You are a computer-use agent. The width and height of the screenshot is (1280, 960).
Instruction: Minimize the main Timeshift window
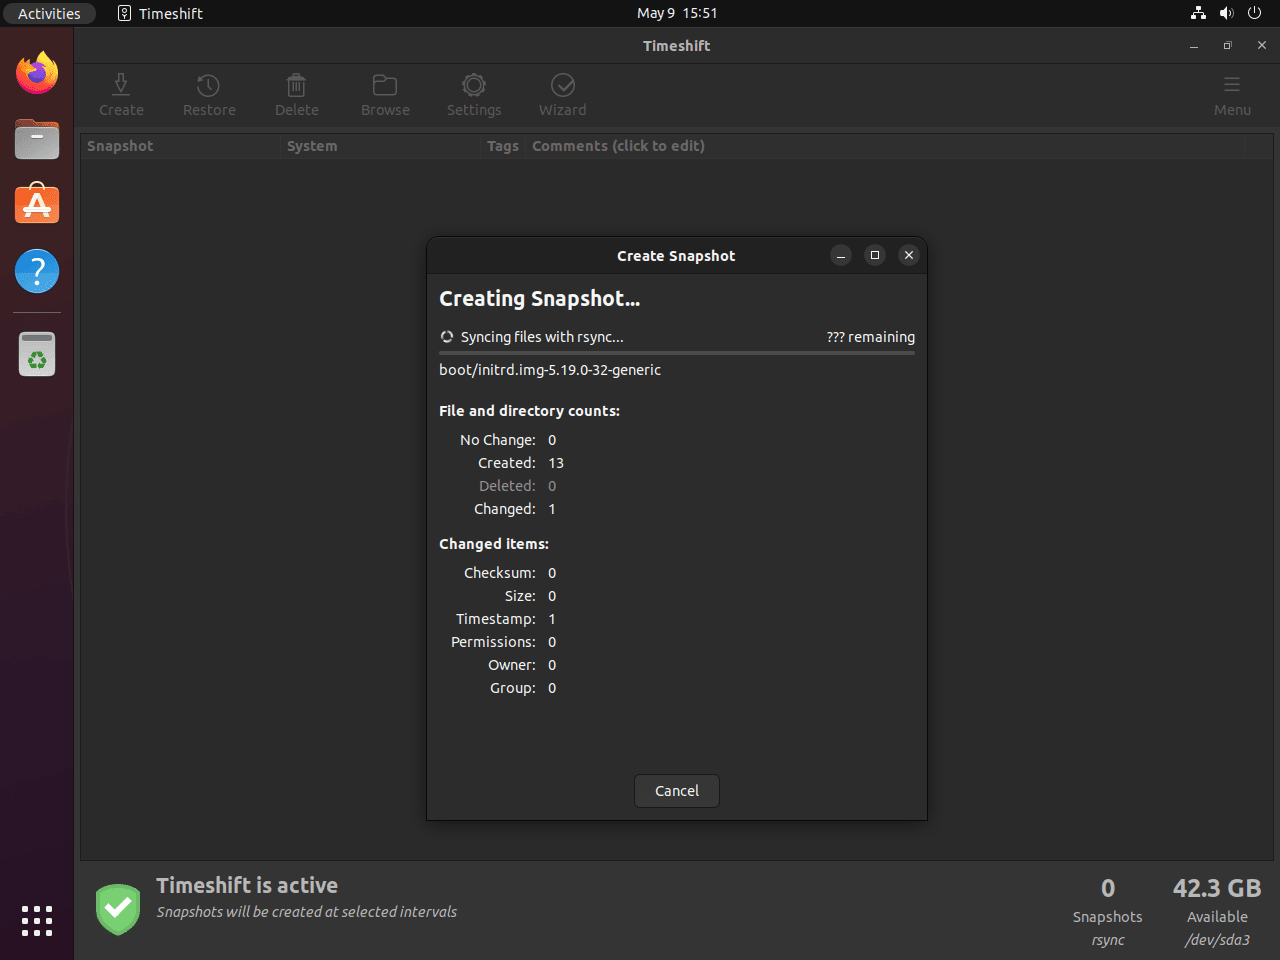coord(1194,46)
